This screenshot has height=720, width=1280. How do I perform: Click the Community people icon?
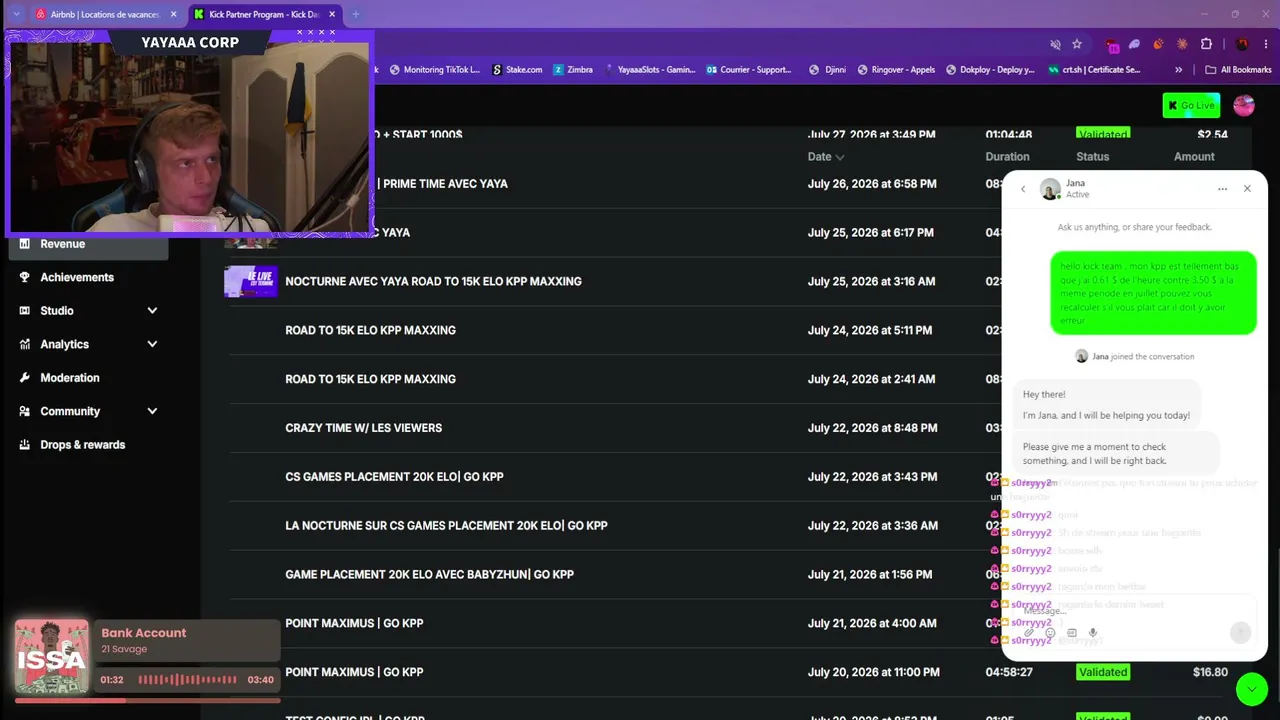pos(25,411)
